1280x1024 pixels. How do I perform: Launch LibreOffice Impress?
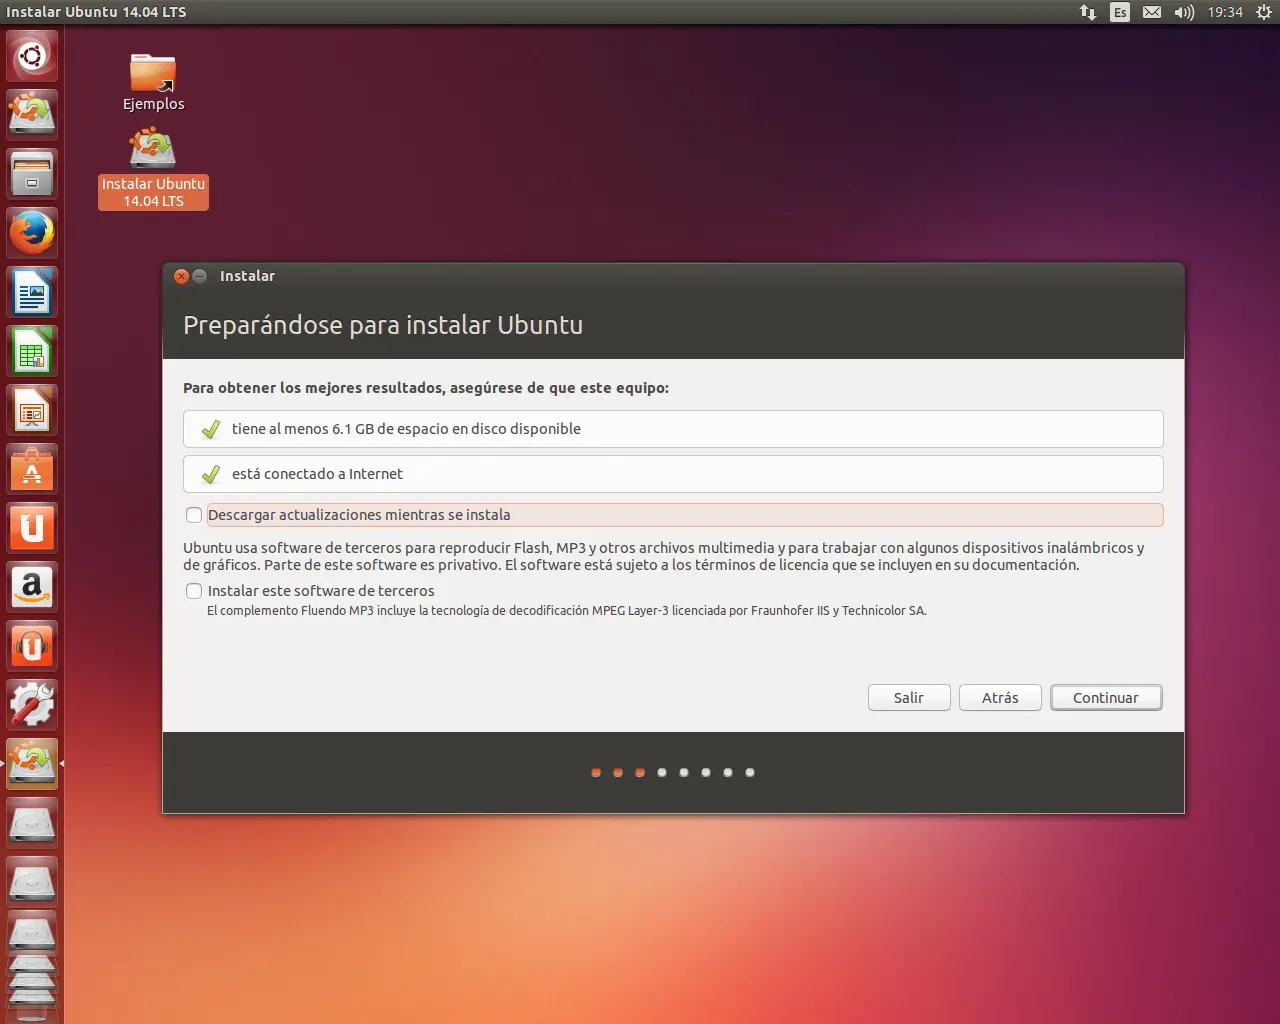[x=32, y=410]
